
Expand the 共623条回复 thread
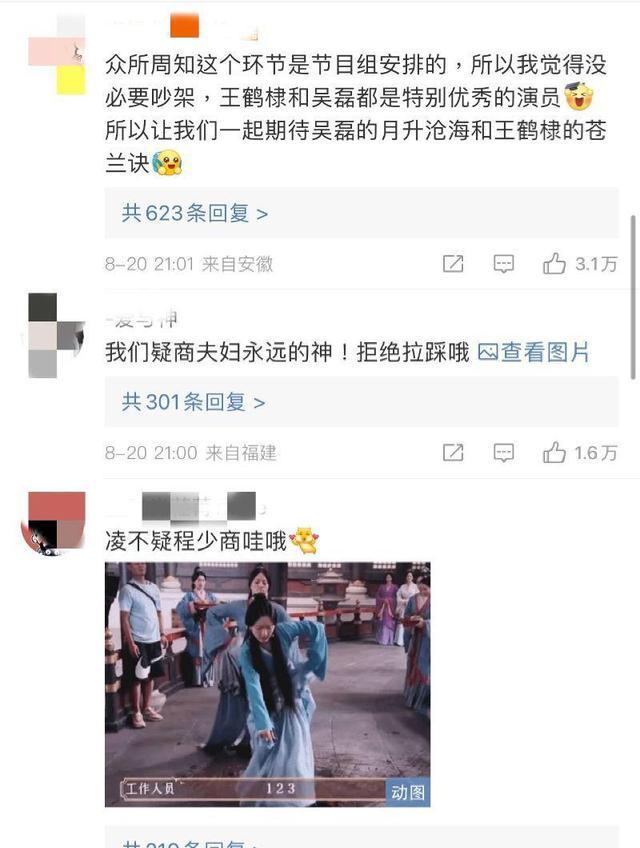coord(361,213)
